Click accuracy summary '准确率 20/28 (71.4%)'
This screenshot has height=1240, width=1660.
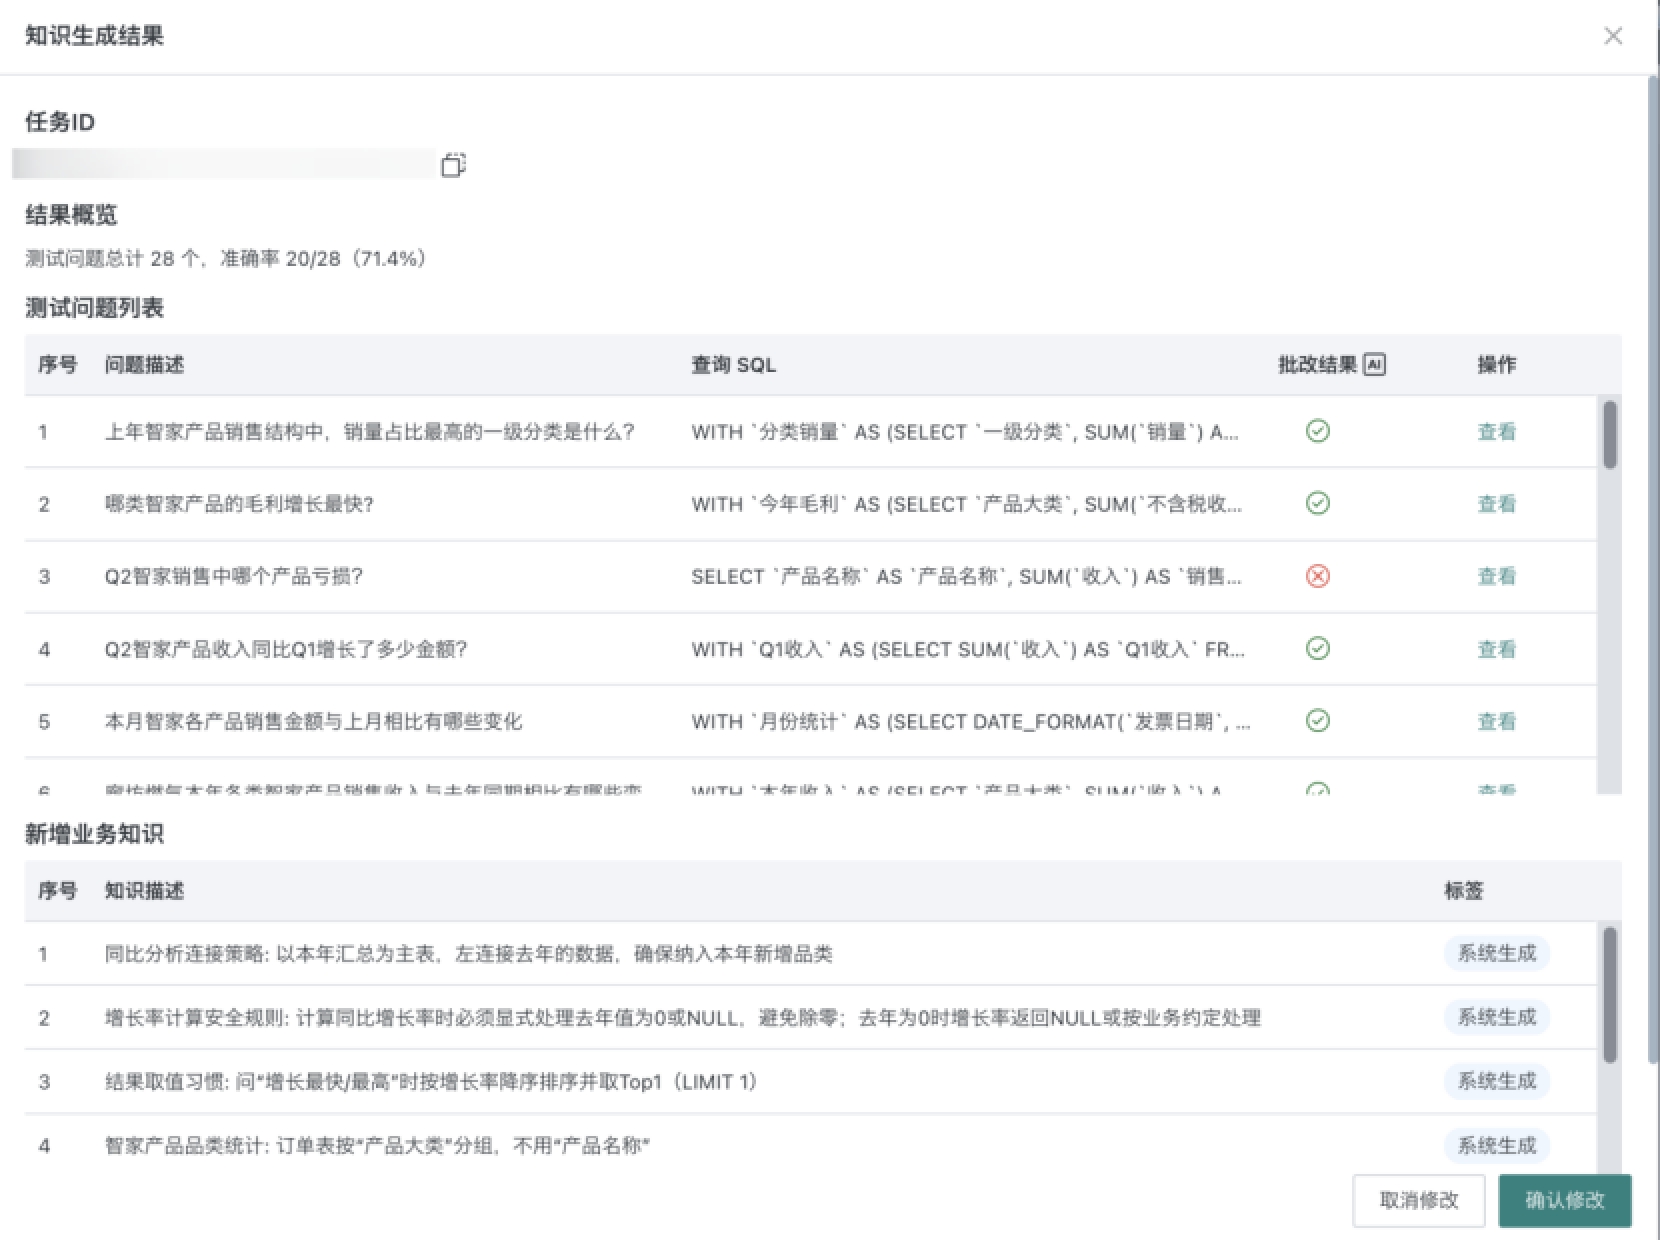coord(323,259)
